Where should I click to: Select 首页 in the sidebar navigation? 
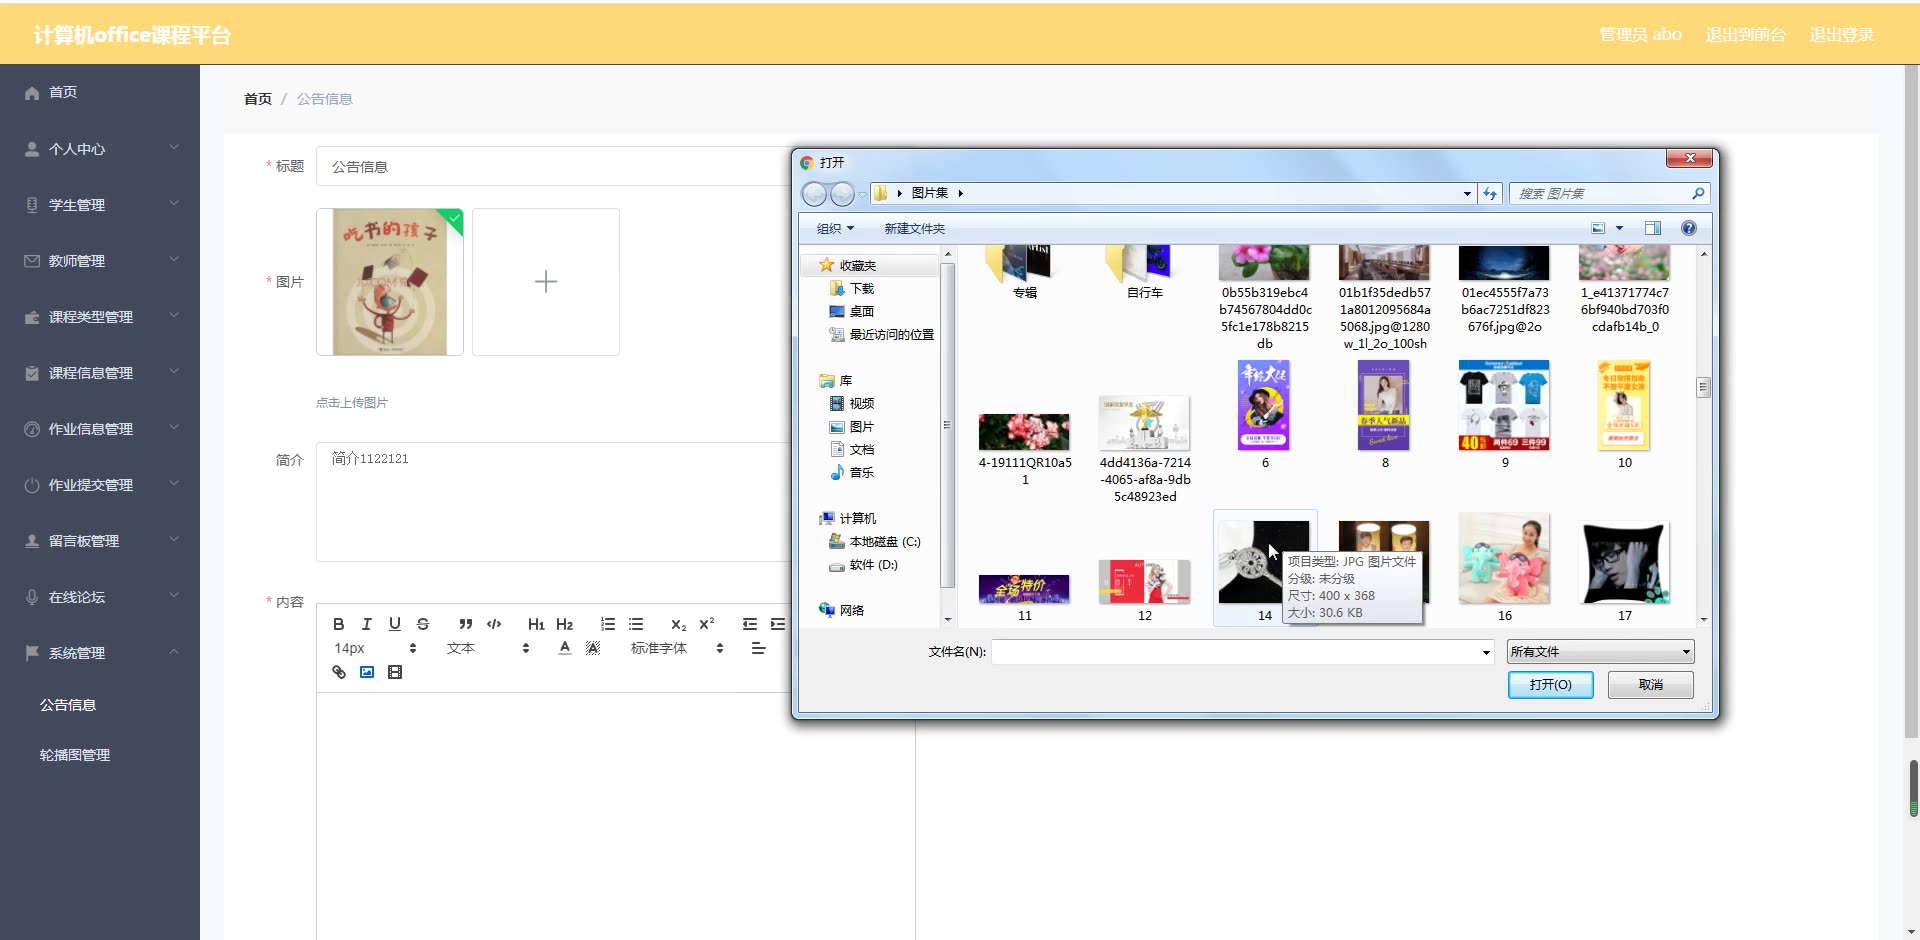tap(62, 92)
